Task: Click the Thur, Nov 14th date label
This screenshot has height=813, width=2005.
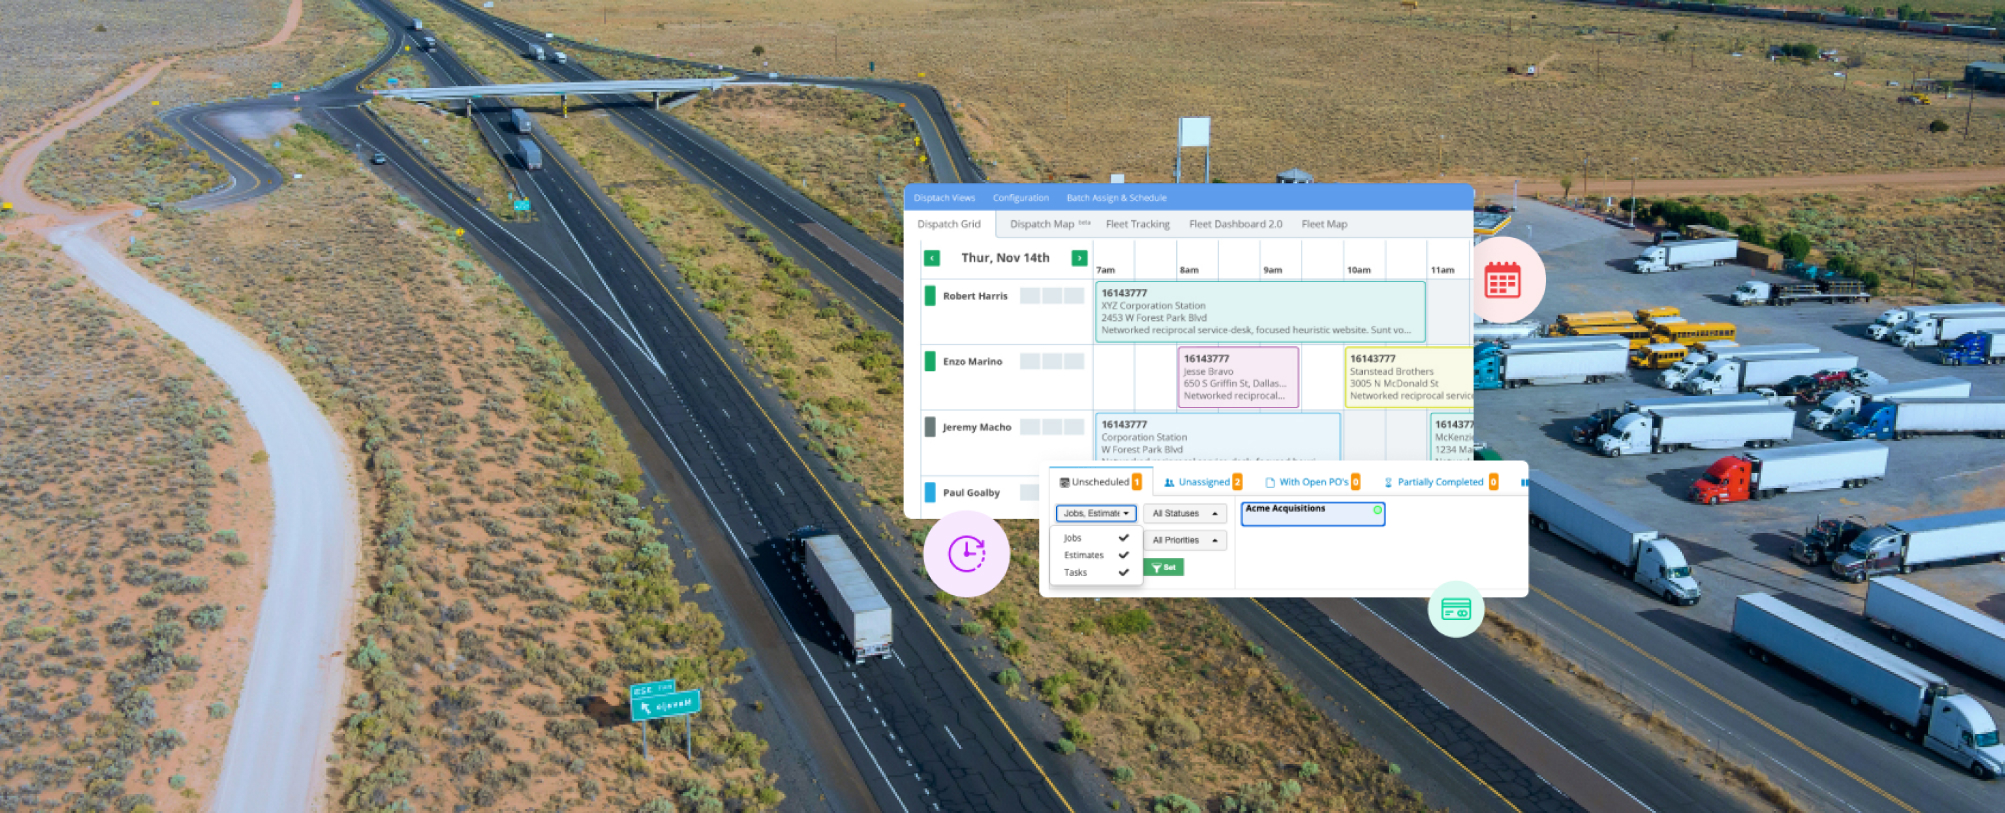Action: tap(1005, 258)
